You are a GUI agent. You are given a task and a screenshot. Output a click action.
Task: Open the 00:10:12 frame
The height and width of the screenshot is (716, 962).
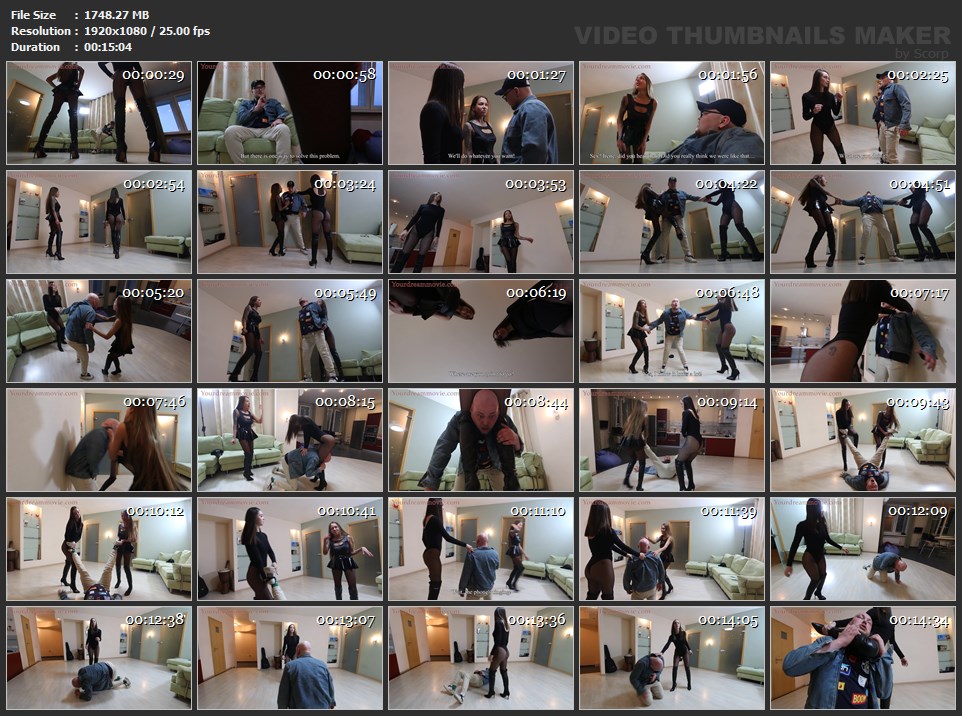click(x=99, y=549)
